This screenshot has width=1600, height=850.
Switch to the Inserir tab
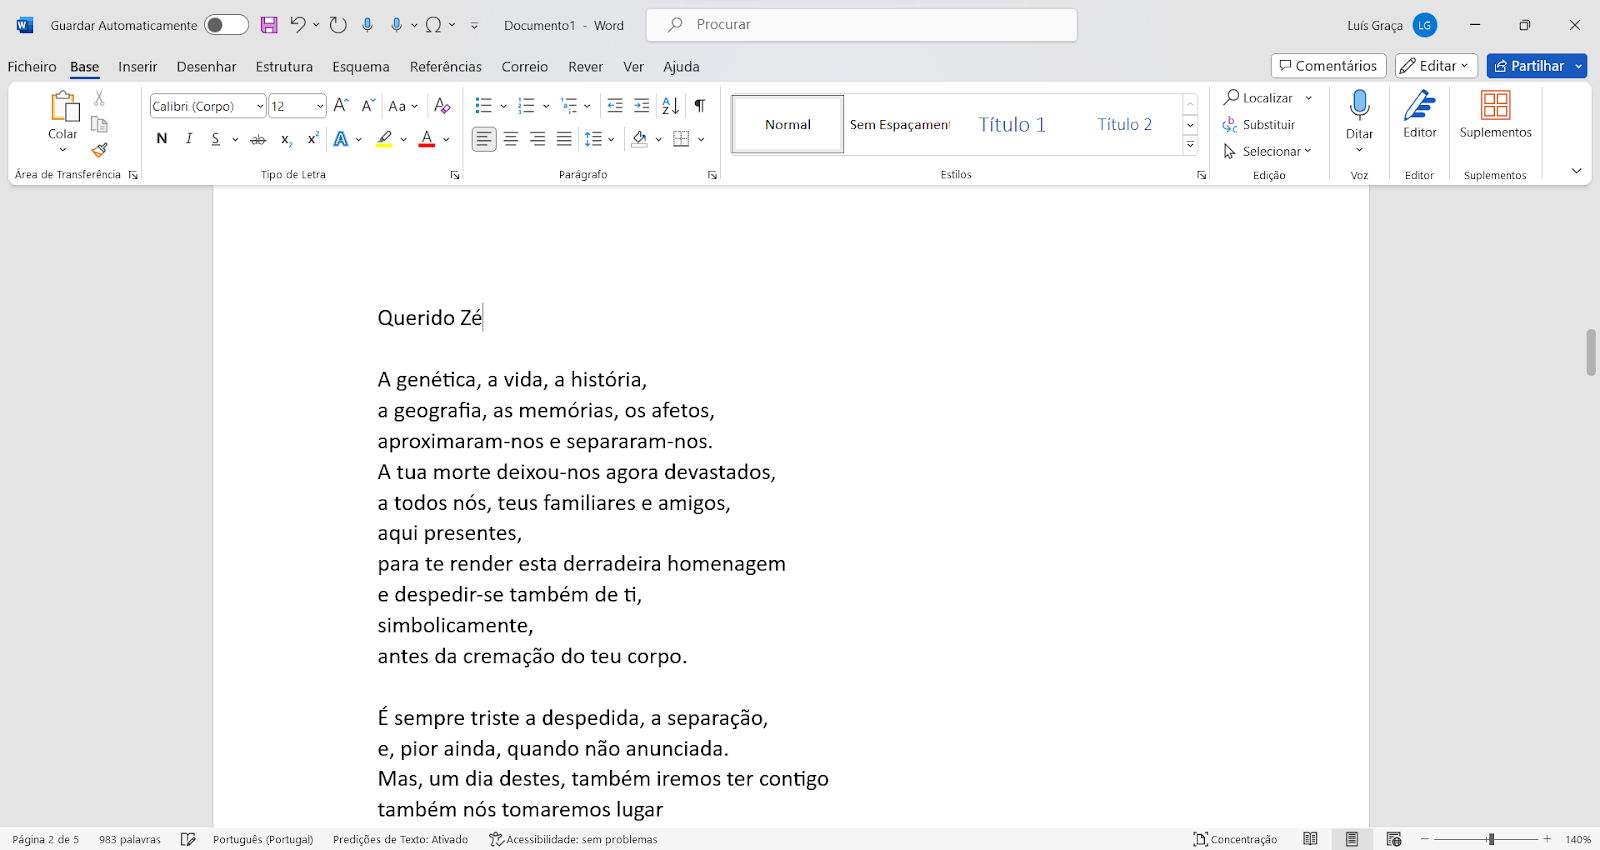pyautogui.click(x=138, y=67)
